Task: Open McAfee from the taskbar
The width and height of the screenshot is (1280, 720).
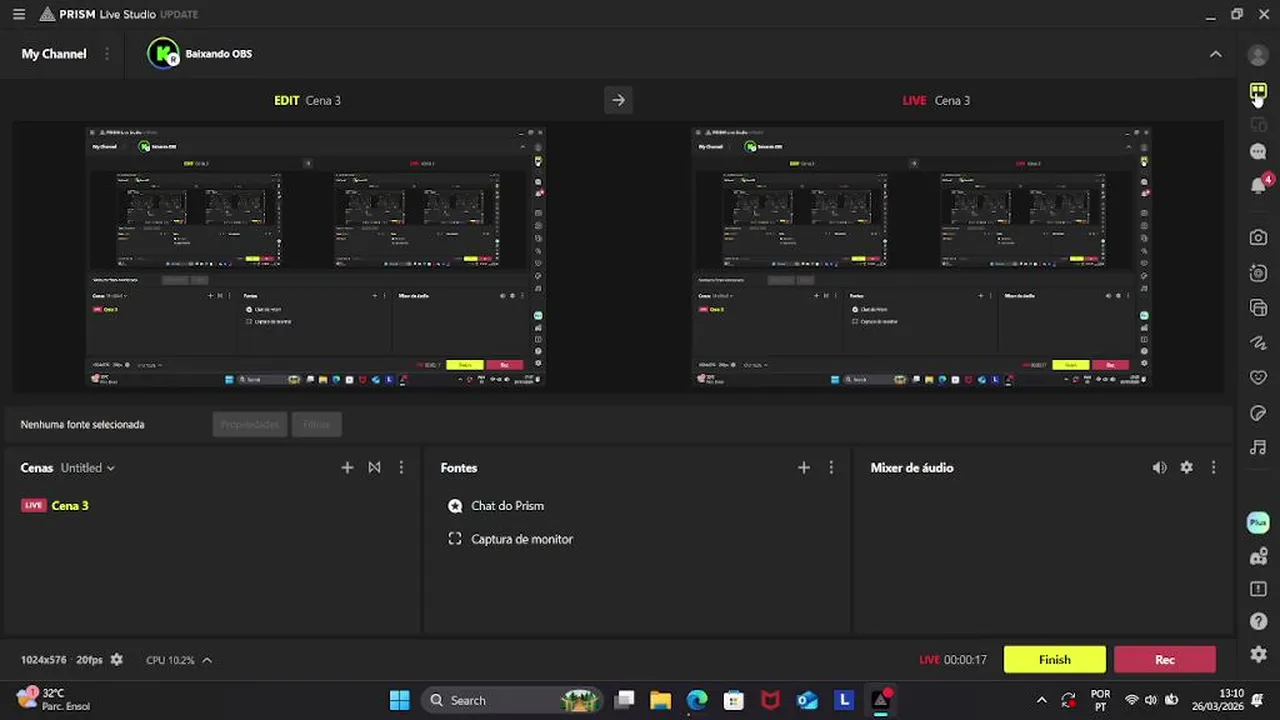Action: click(770, 700)
